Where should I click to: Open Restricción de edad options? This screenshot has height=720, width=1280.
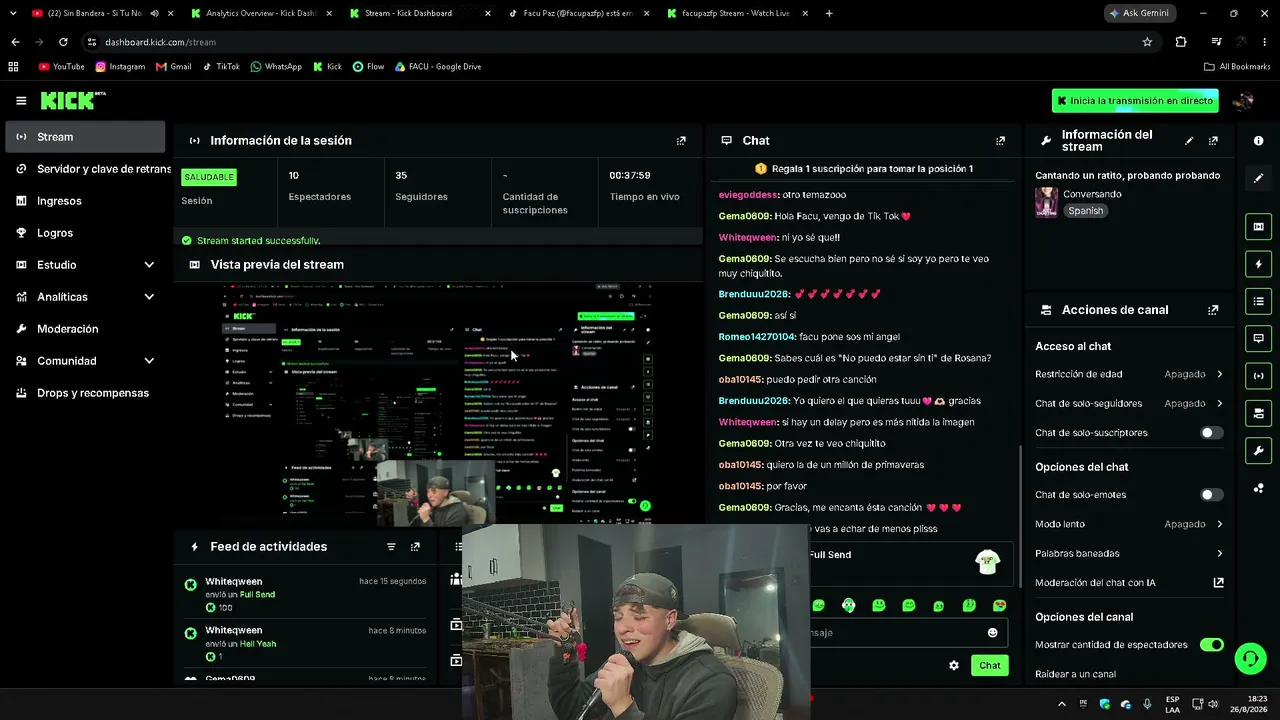(x=1129, y=374)
